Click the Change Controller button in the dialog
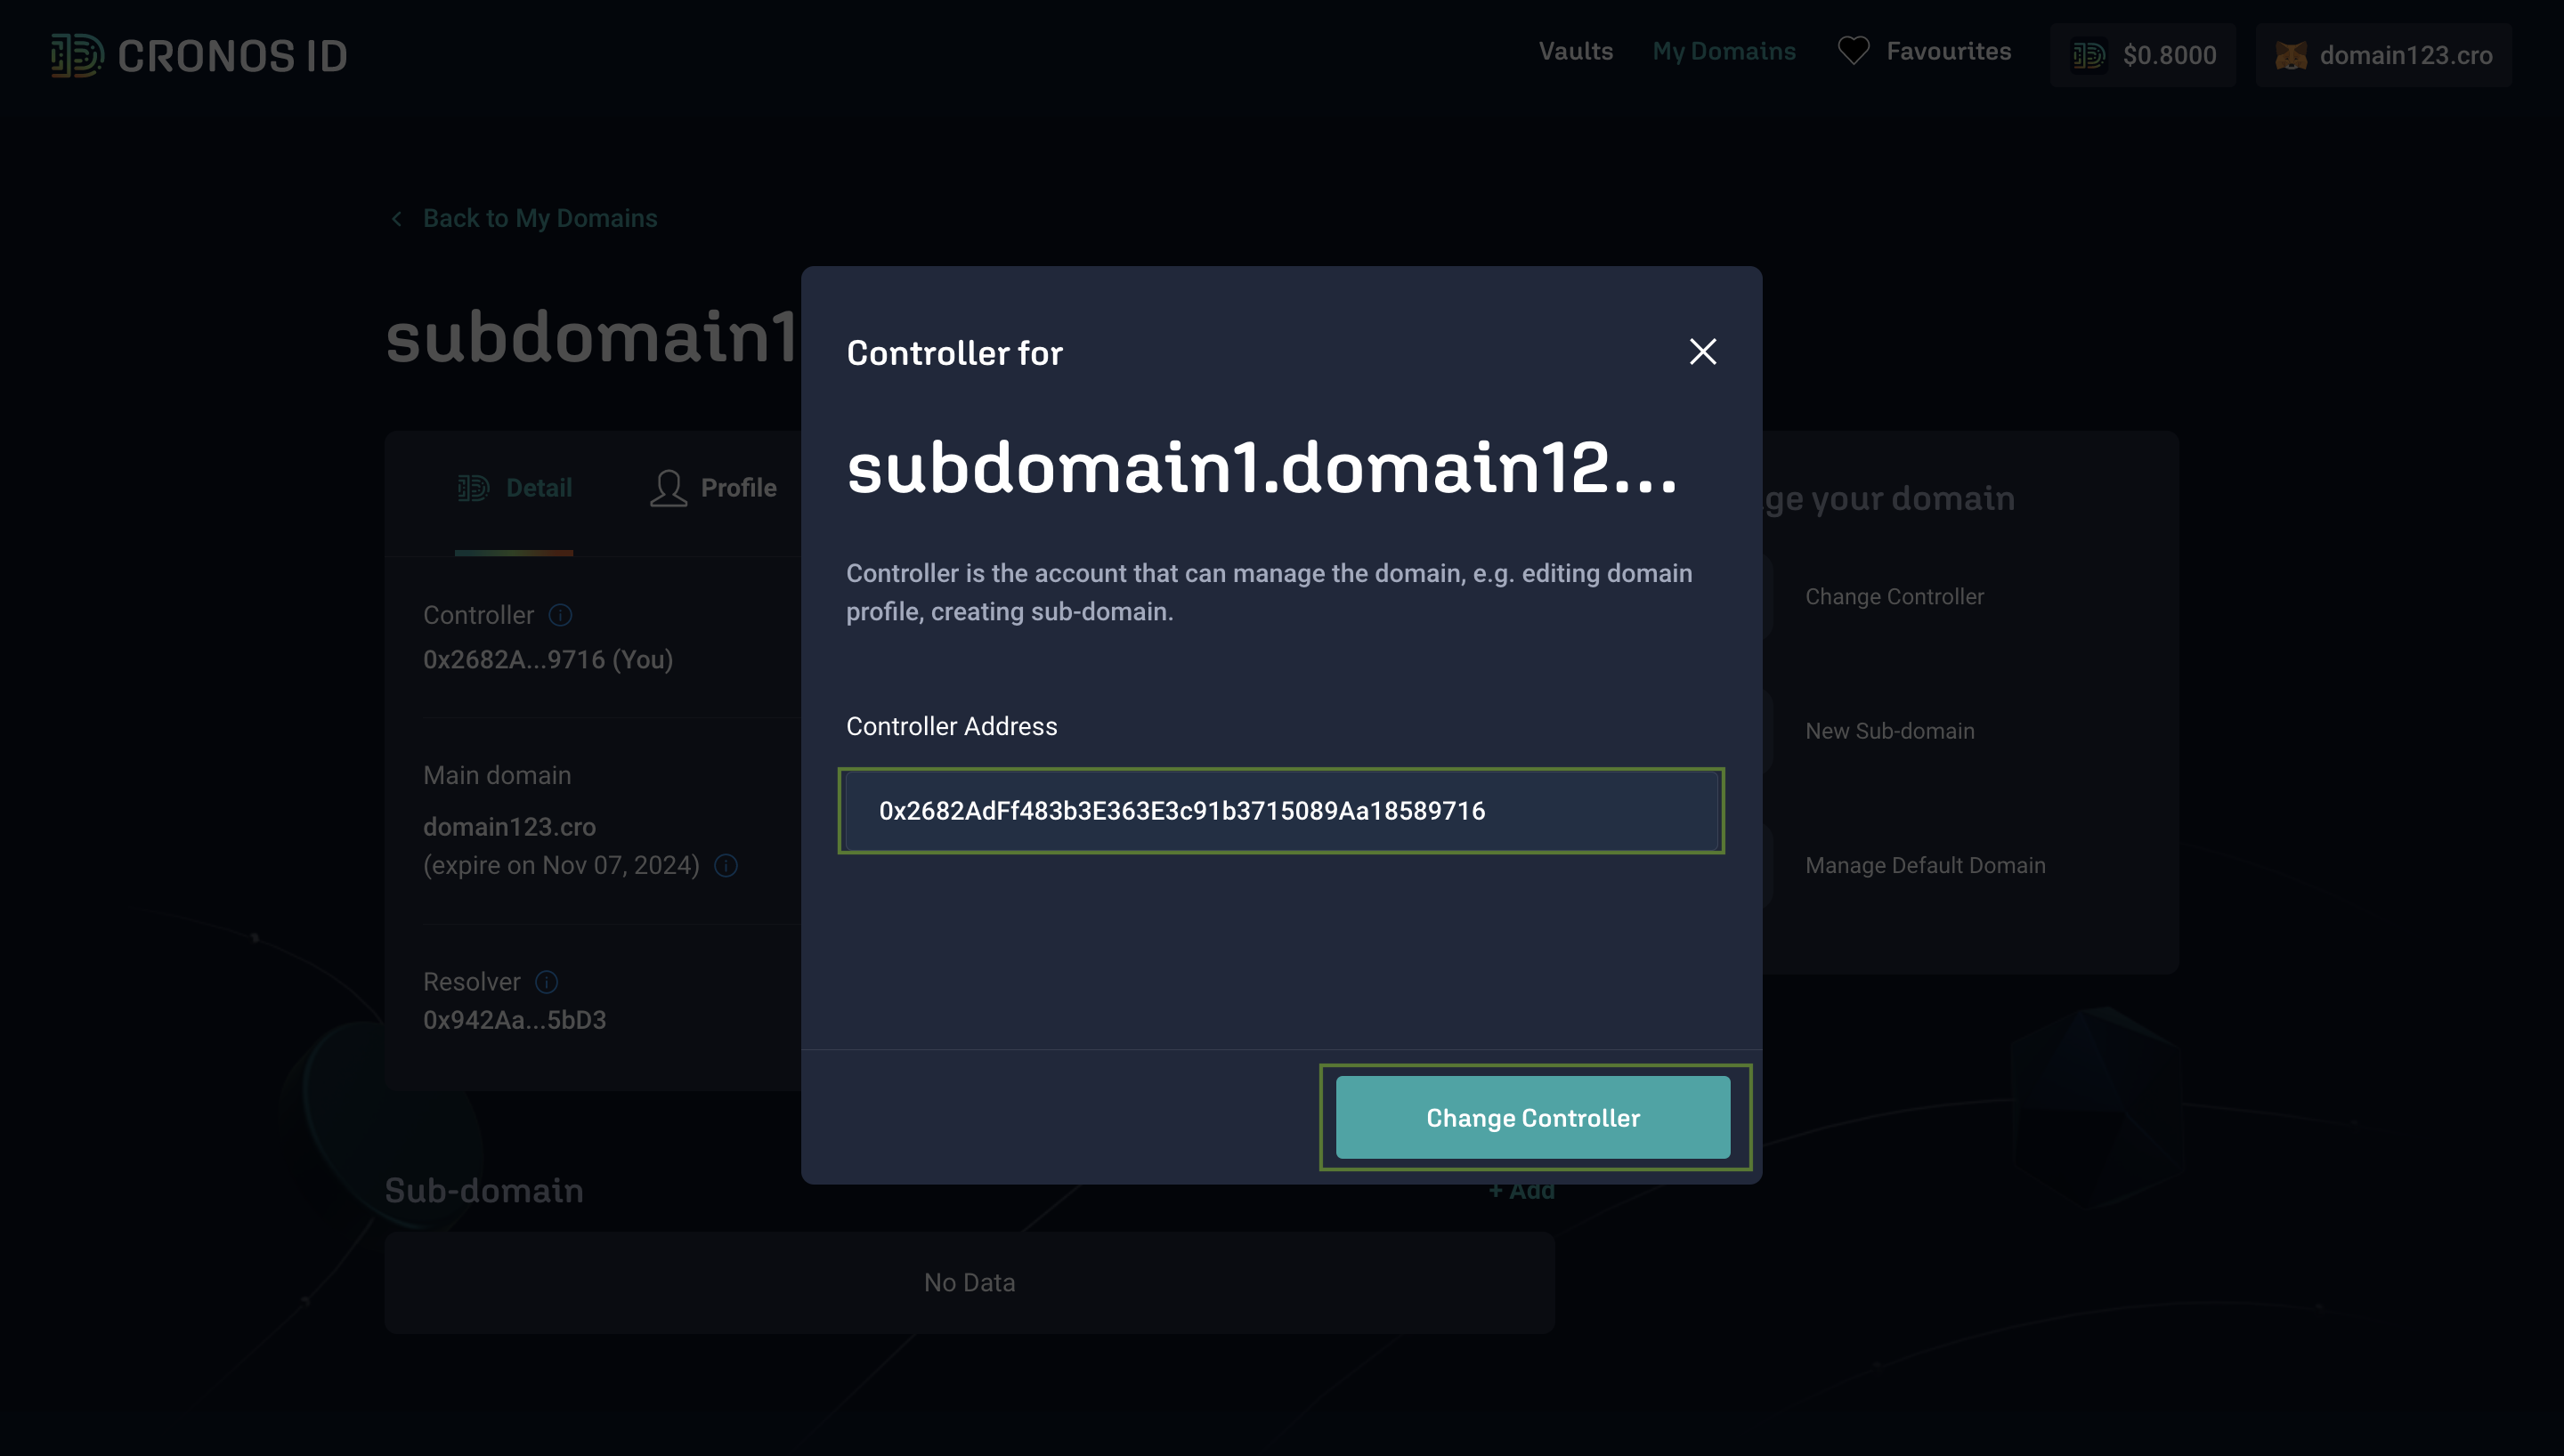The width and height of the screenshot is (2564, 1456). click(x=1532, y=1117)
